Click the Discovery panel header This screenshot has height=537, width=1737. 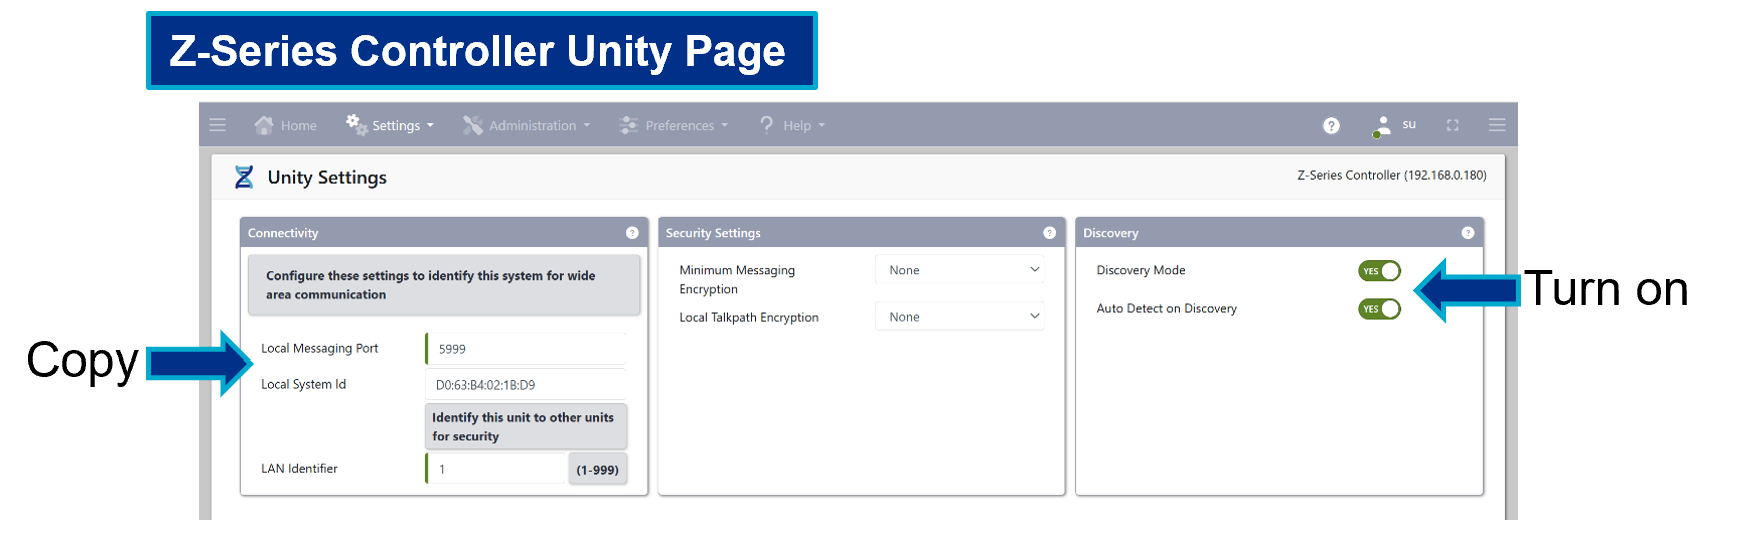click(1279, 233)
